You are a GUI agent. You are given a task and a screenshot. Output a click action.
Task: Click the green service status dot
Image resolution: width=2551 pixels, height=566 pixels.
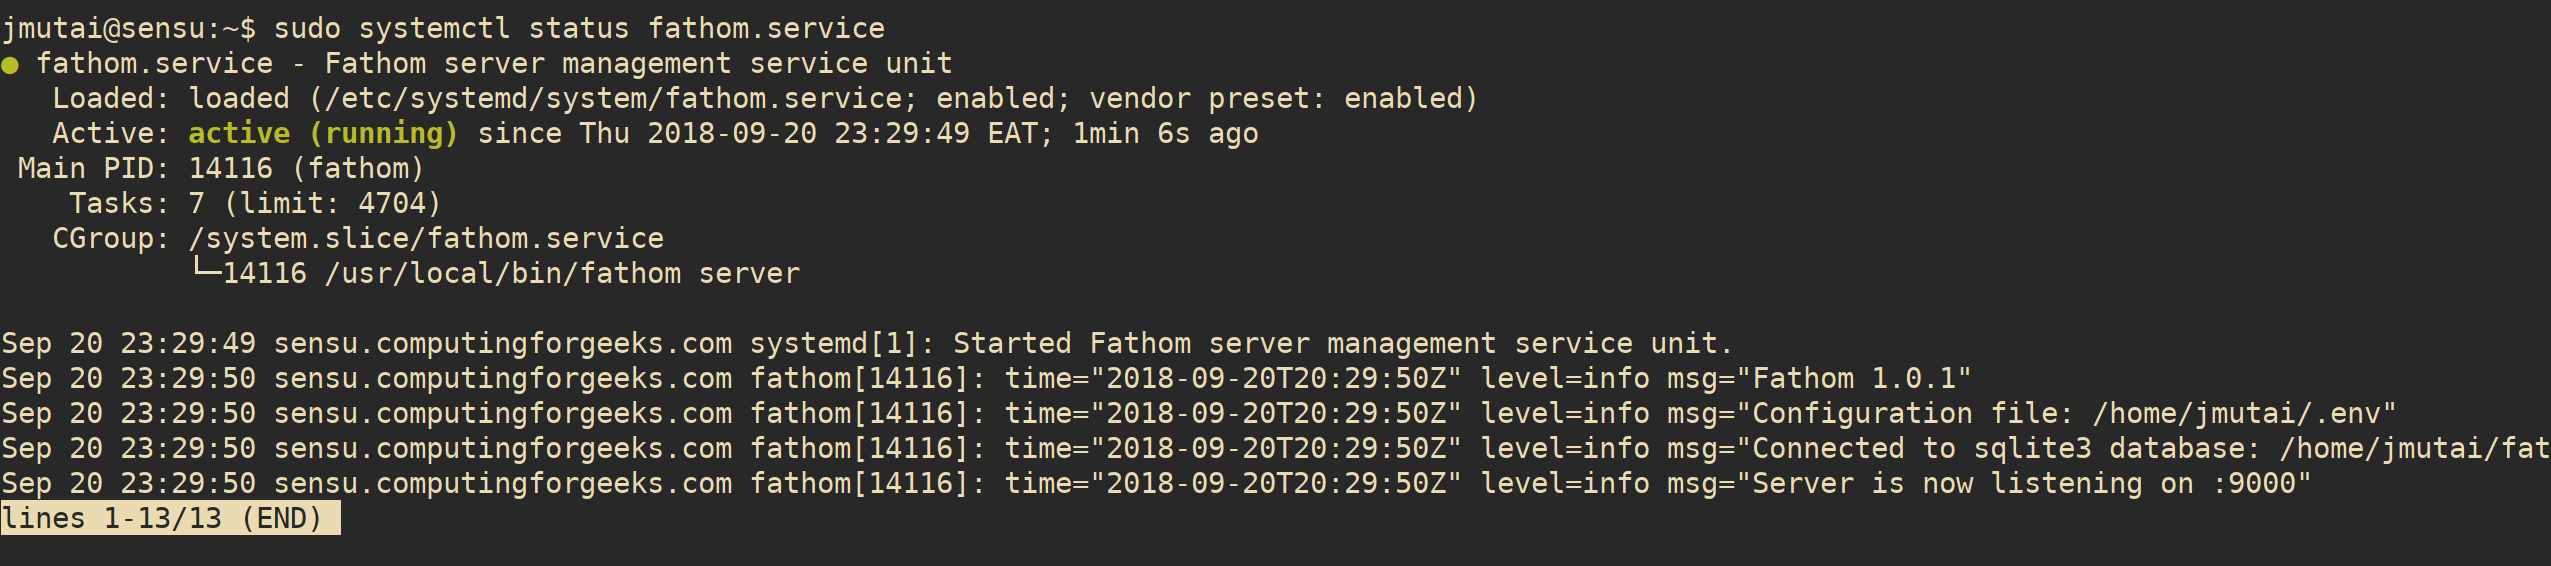pyautogui.click(x=10, y=66)
